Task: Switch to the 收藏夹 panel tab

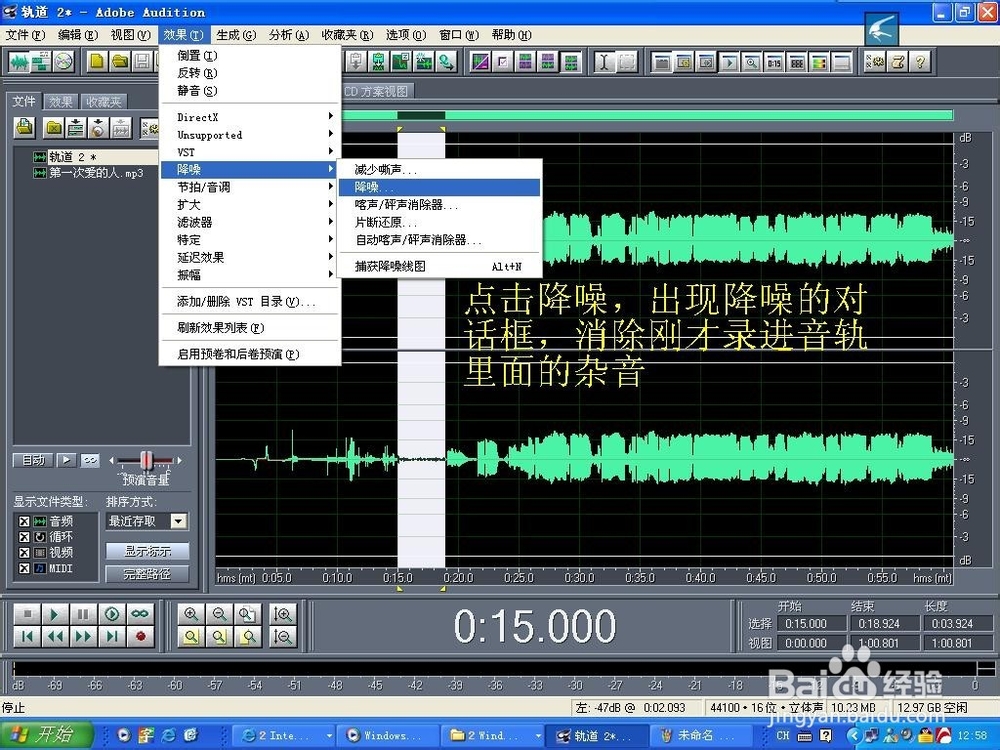Action: point(103,101)
